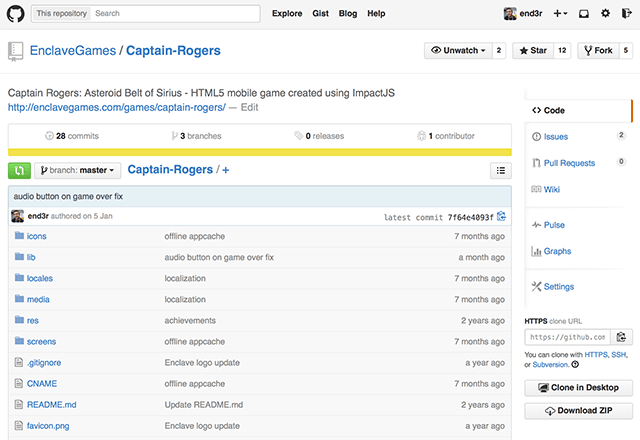Toggle the file list view icon button
The width and height of the screenshot is (640, 440).
(500, 170)
